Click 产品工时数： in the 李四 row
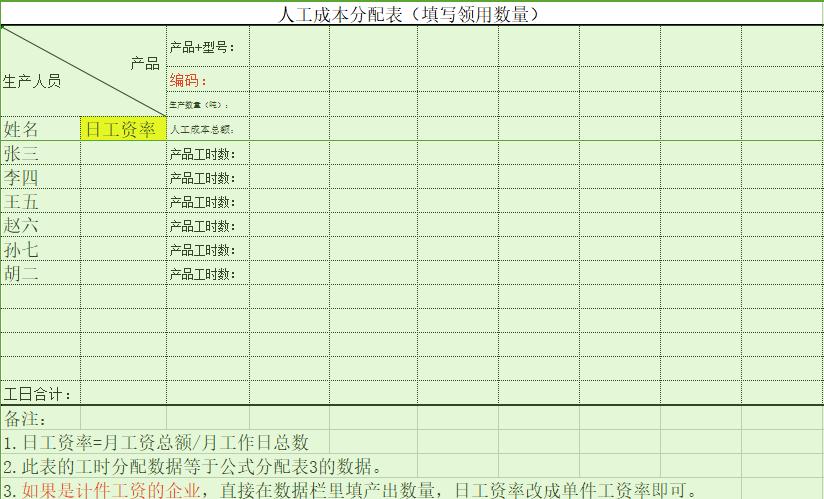 click(208, 178)
